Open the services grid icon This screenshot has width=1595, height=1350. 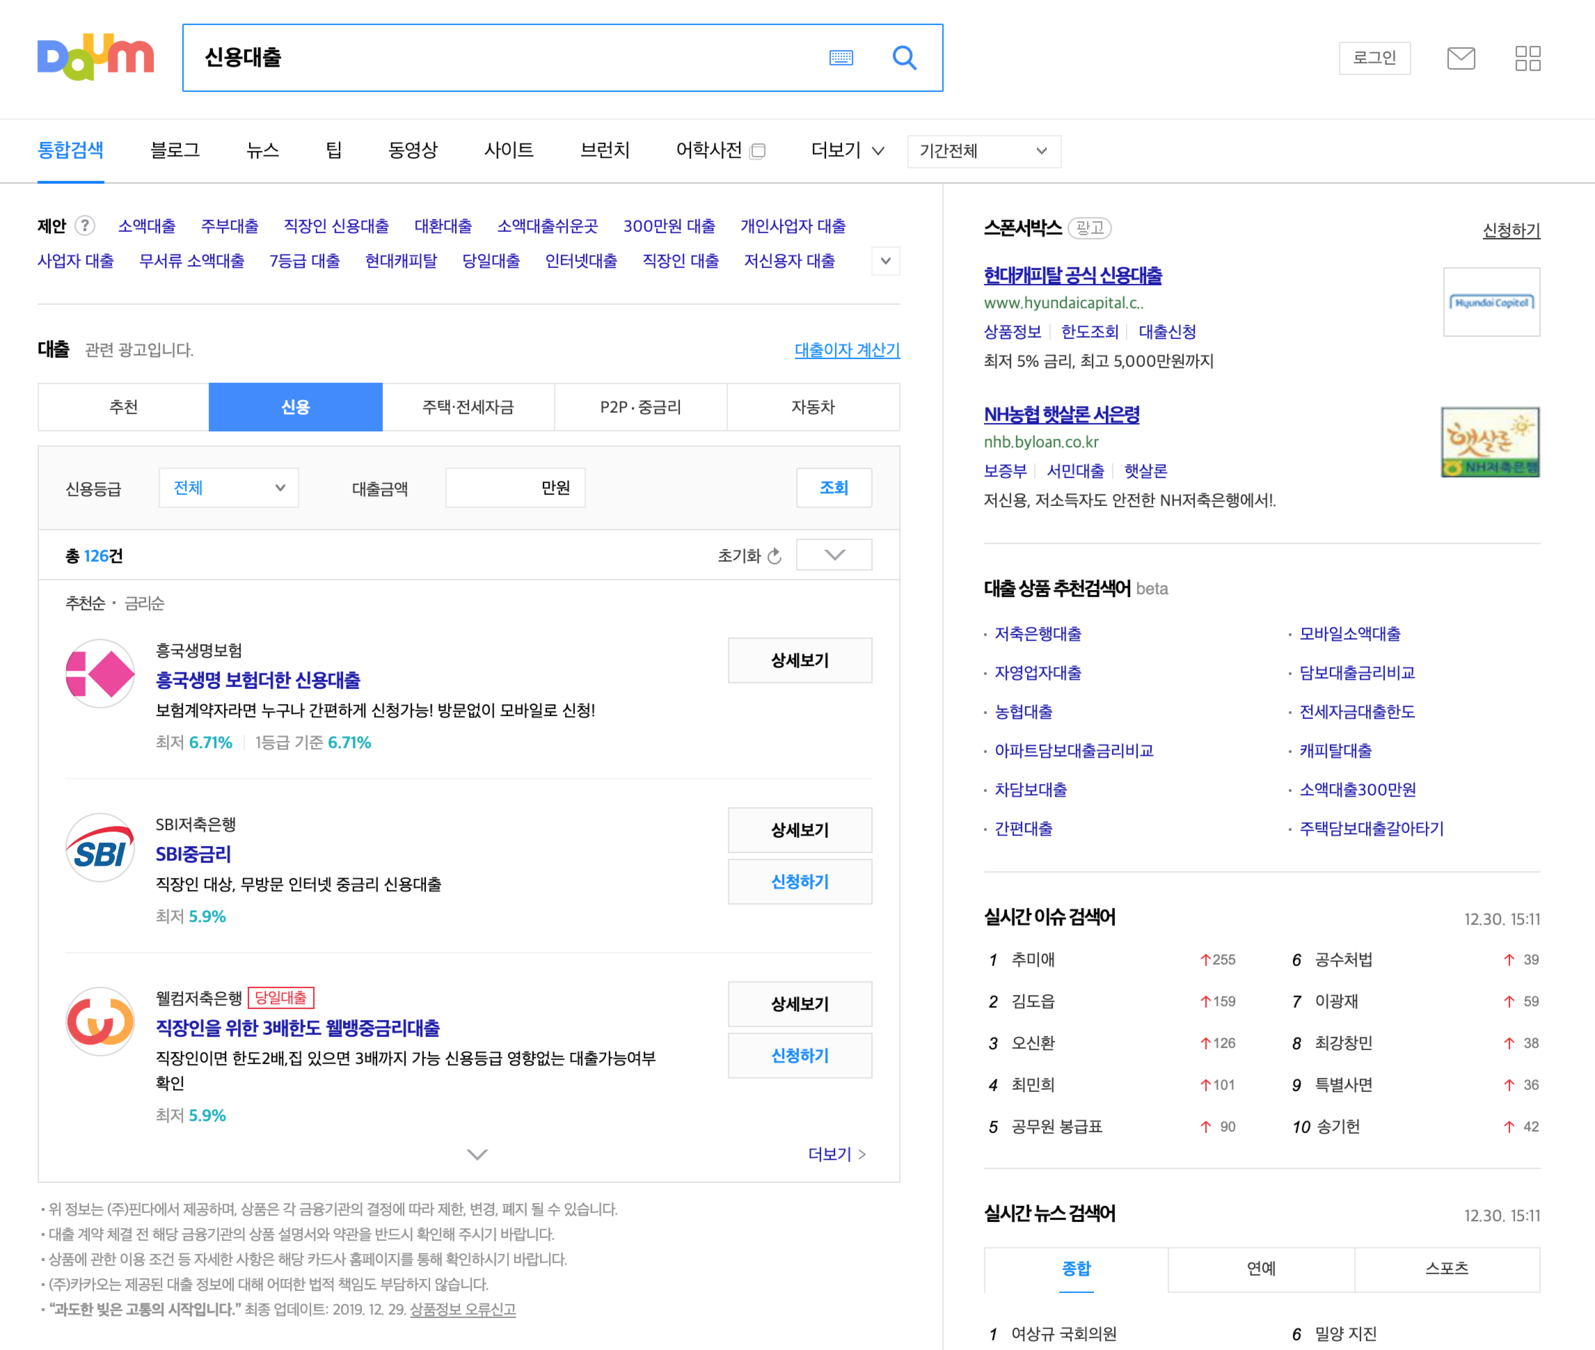pos(1528,58)
